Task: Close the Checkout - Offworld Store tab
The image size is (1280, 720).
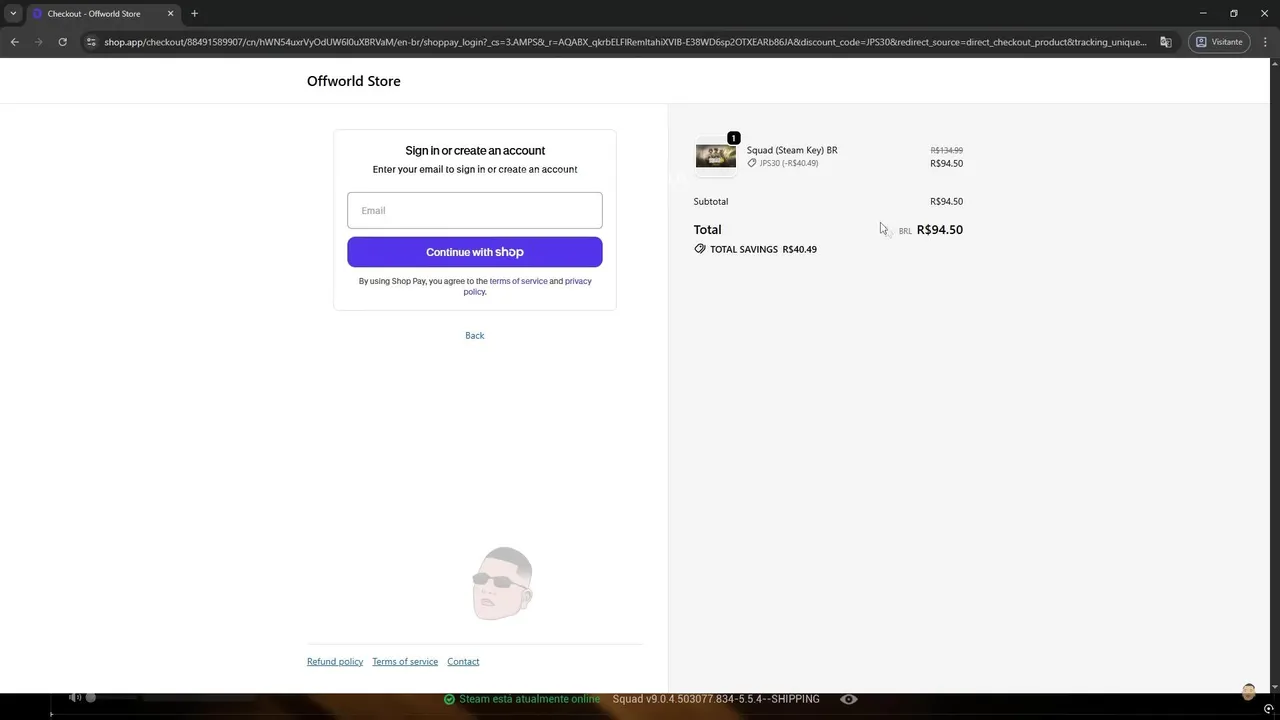Action: click(170, 14)
